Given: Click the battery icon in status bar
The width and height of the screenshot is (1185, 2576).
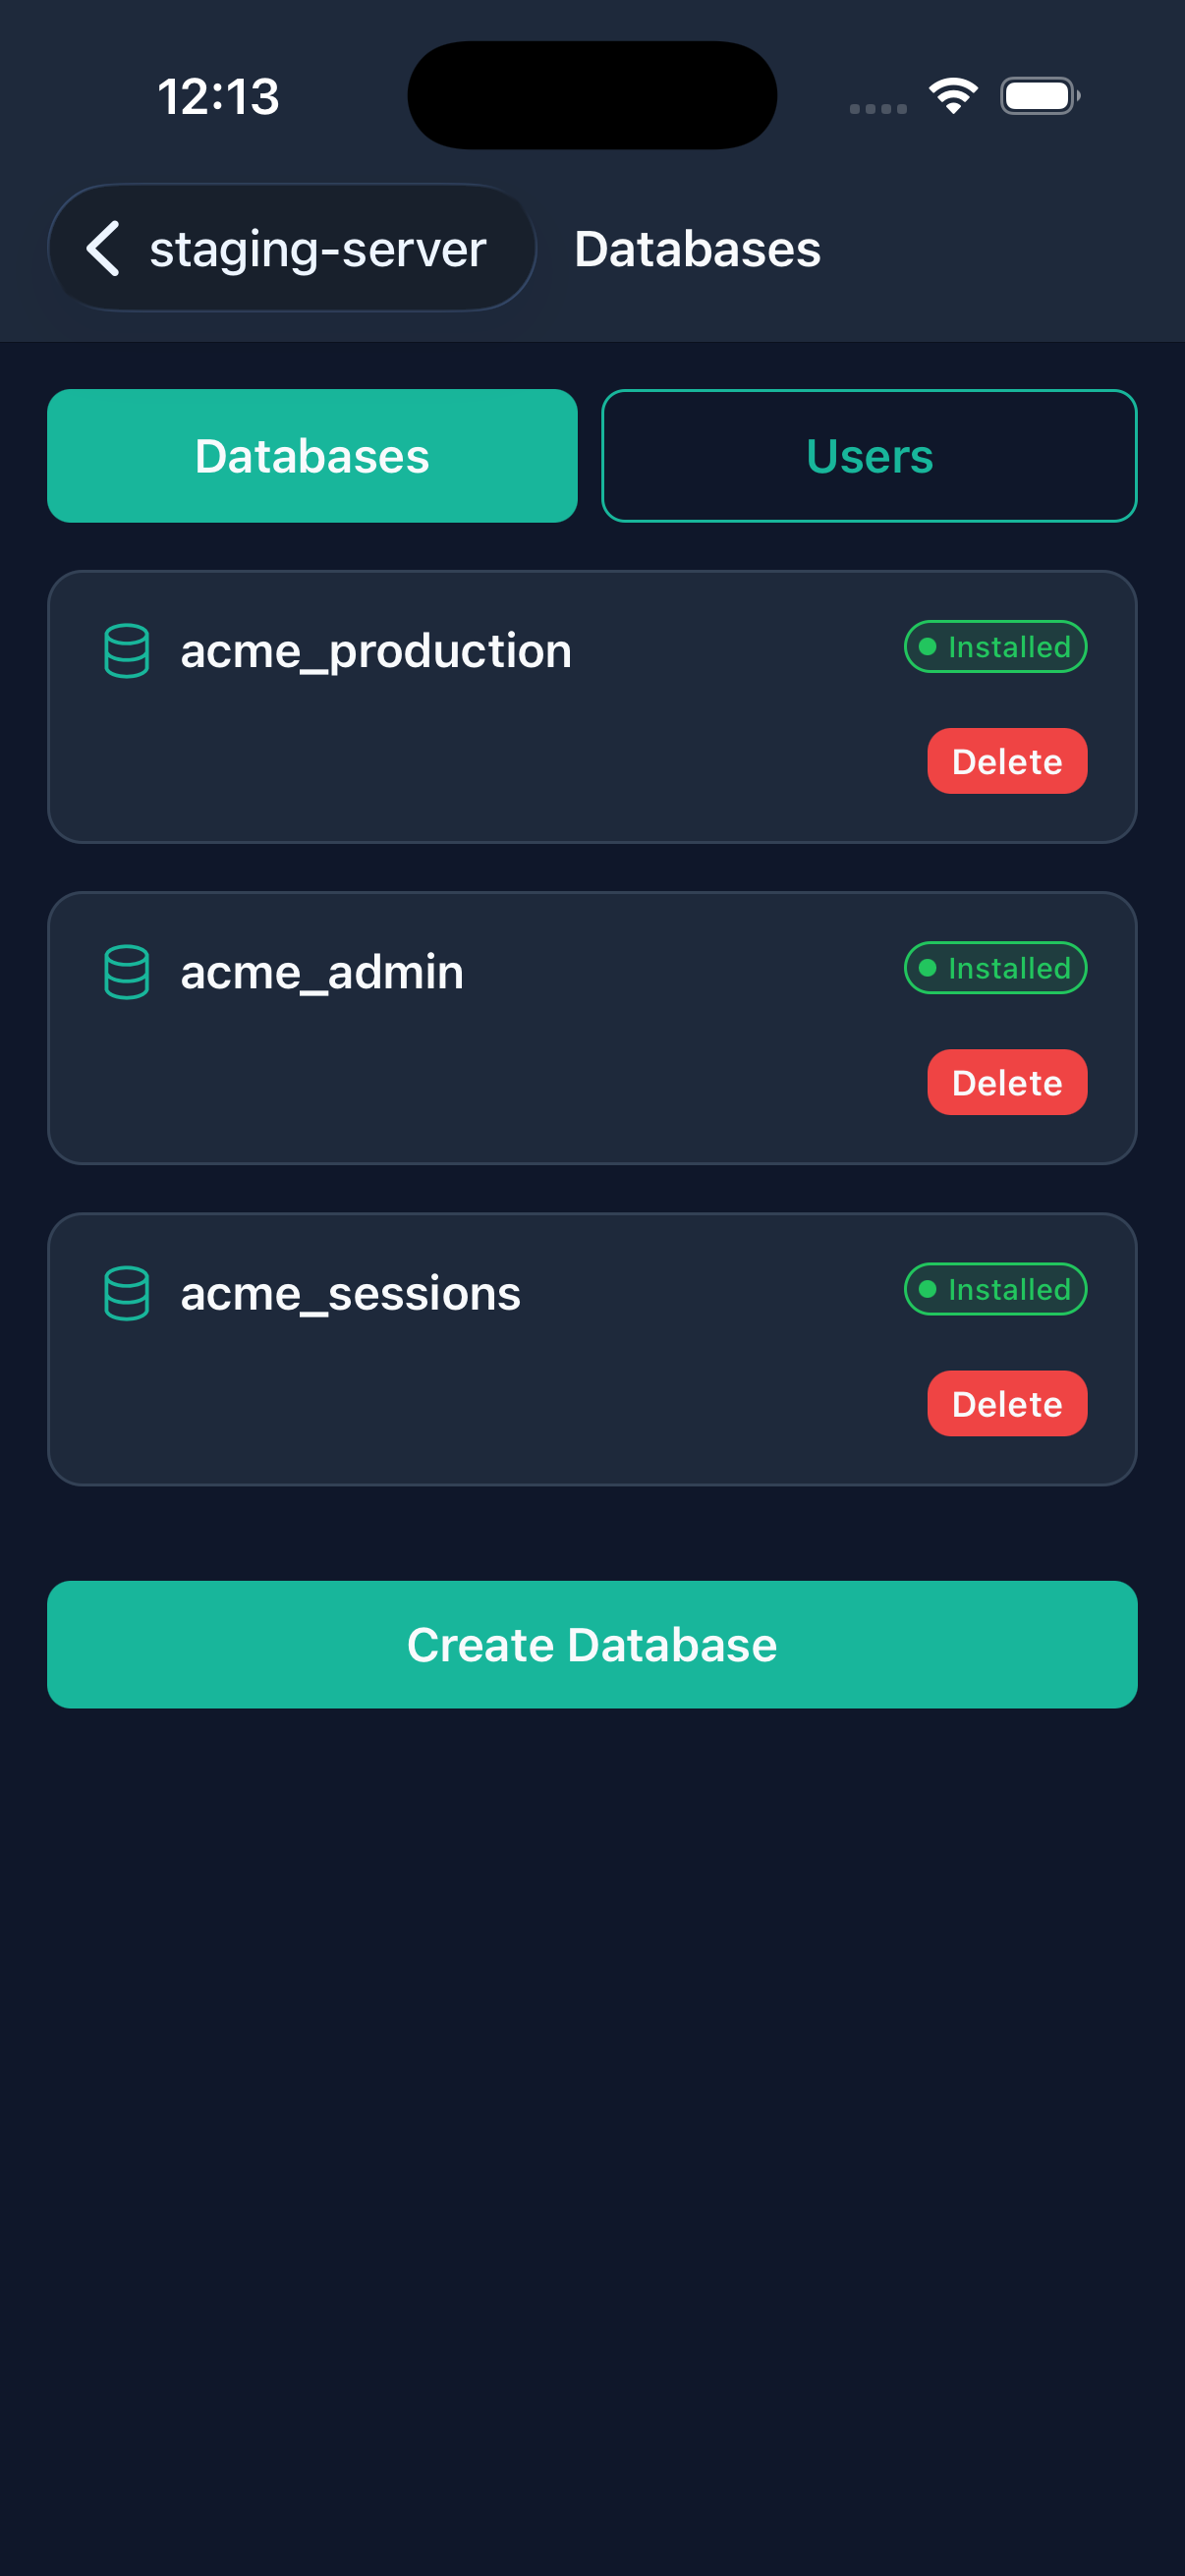Looking at the screenshot, I should (x=1038, y=95).
